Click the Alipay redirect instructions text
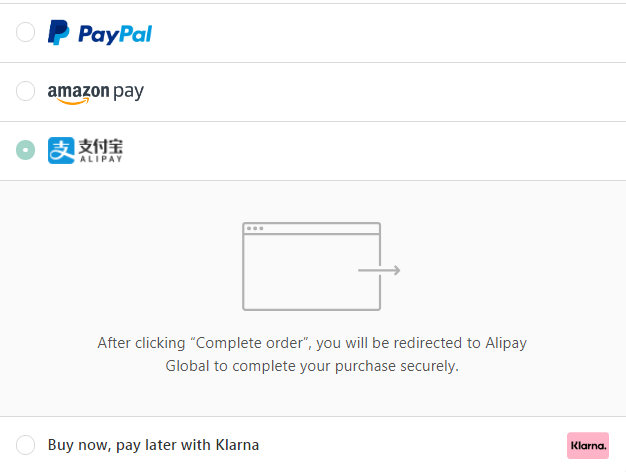 click(312, 354)
